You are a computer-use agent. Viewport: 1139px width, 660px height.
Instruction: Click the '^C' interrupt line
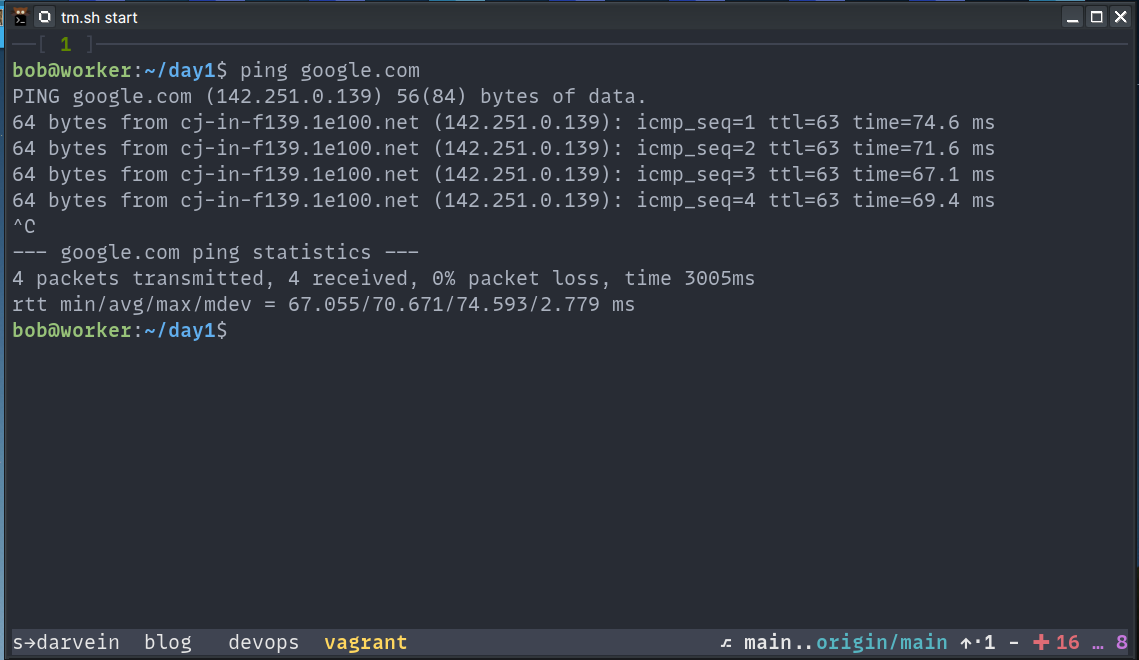[24, 227]
